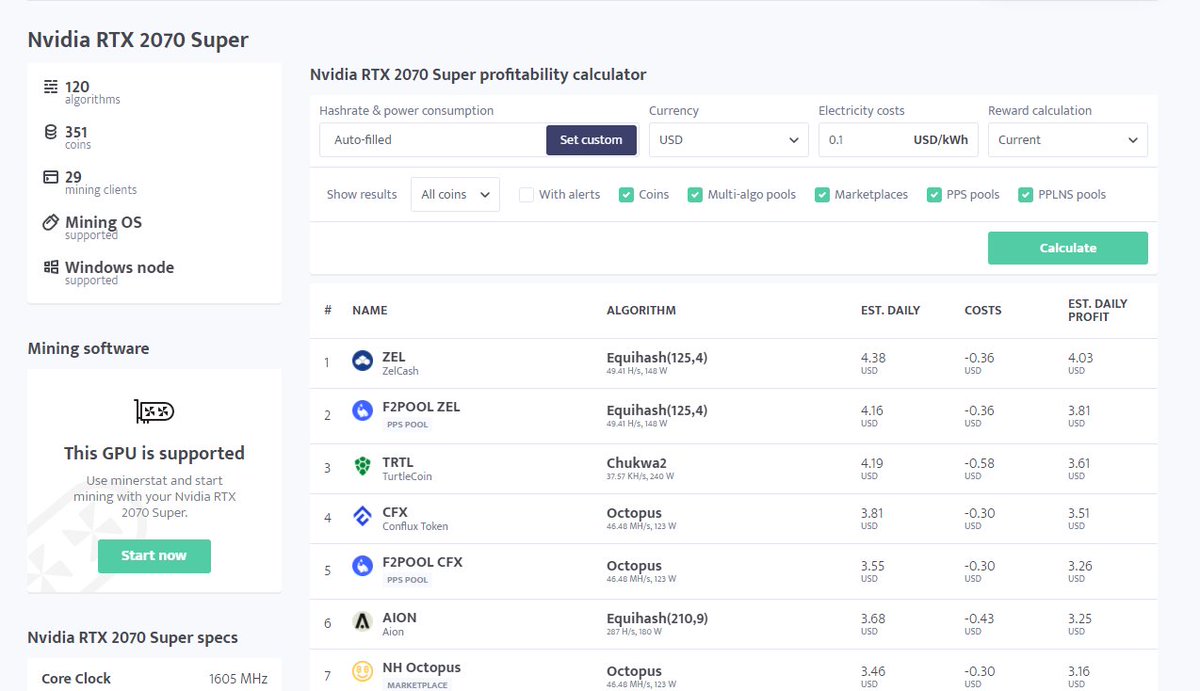The width and height of the screenshot is (1200, 691).
Task: Click the F2POOL CFX pool icon
Action: 363,566
